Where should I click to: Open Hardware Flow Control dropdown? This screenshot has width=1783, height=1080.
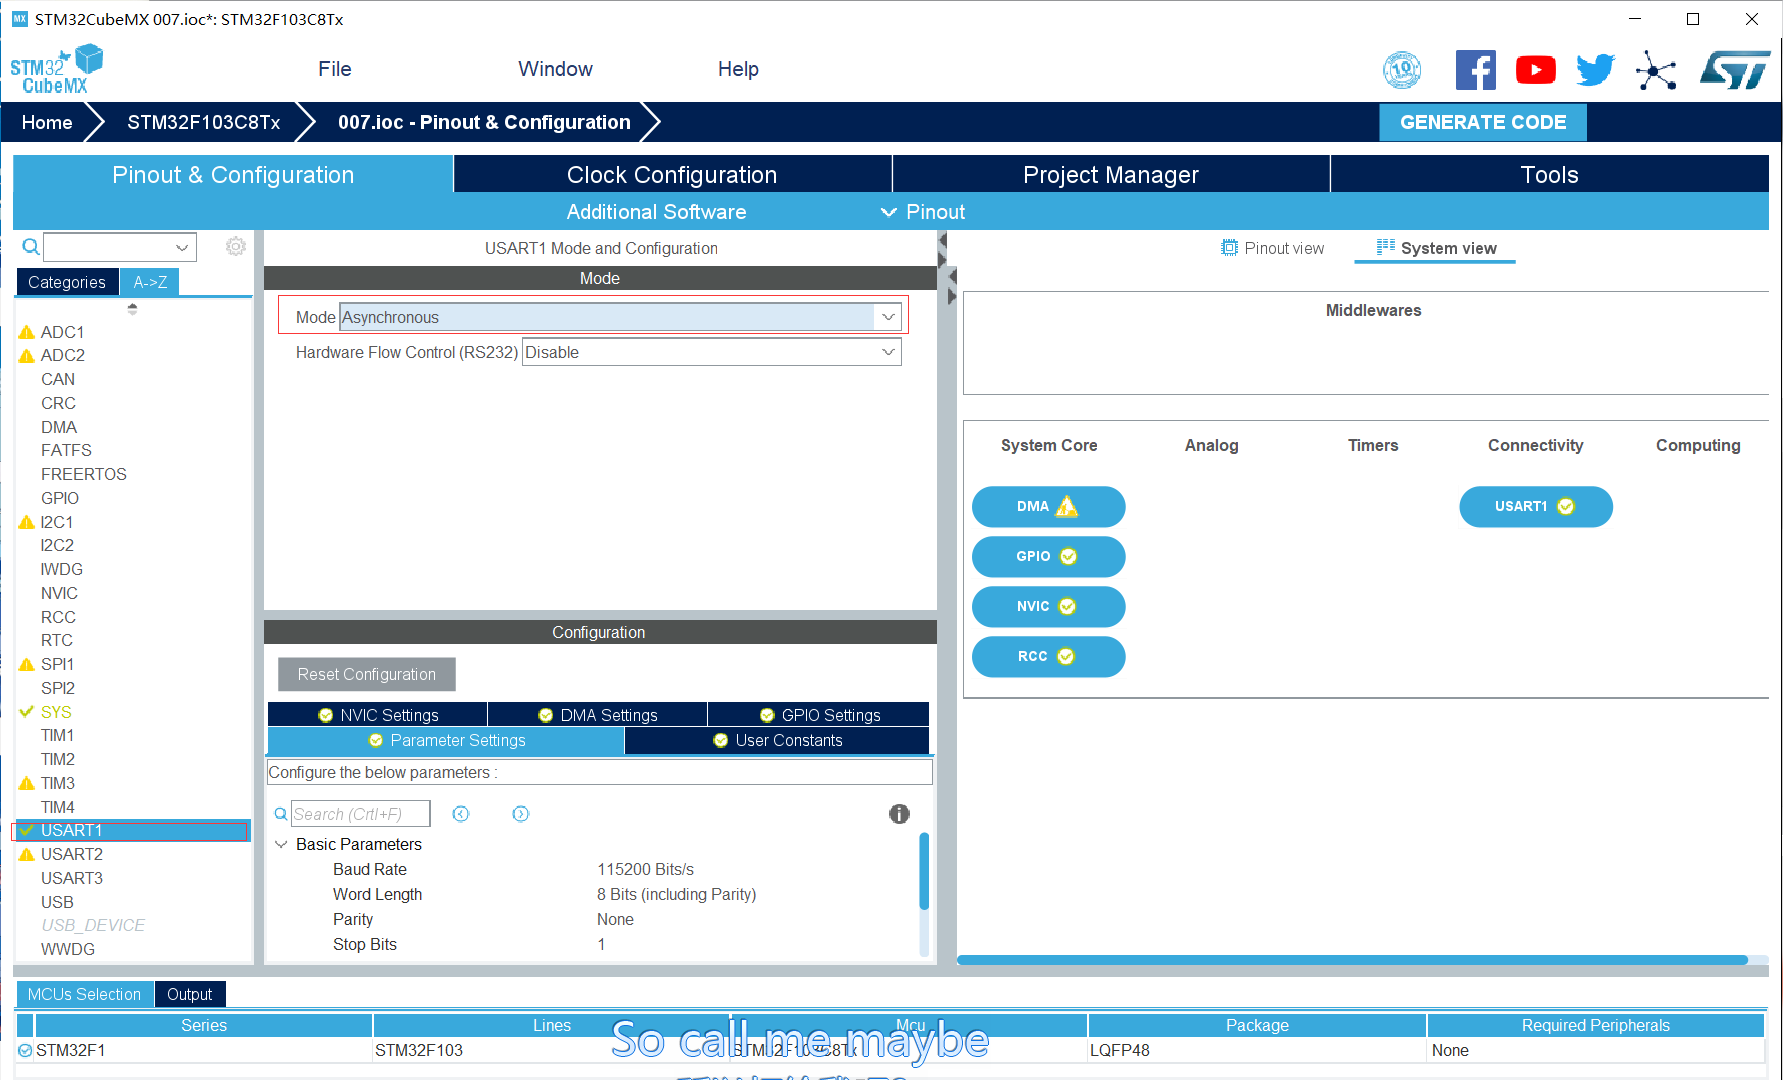tap(888, 352)
